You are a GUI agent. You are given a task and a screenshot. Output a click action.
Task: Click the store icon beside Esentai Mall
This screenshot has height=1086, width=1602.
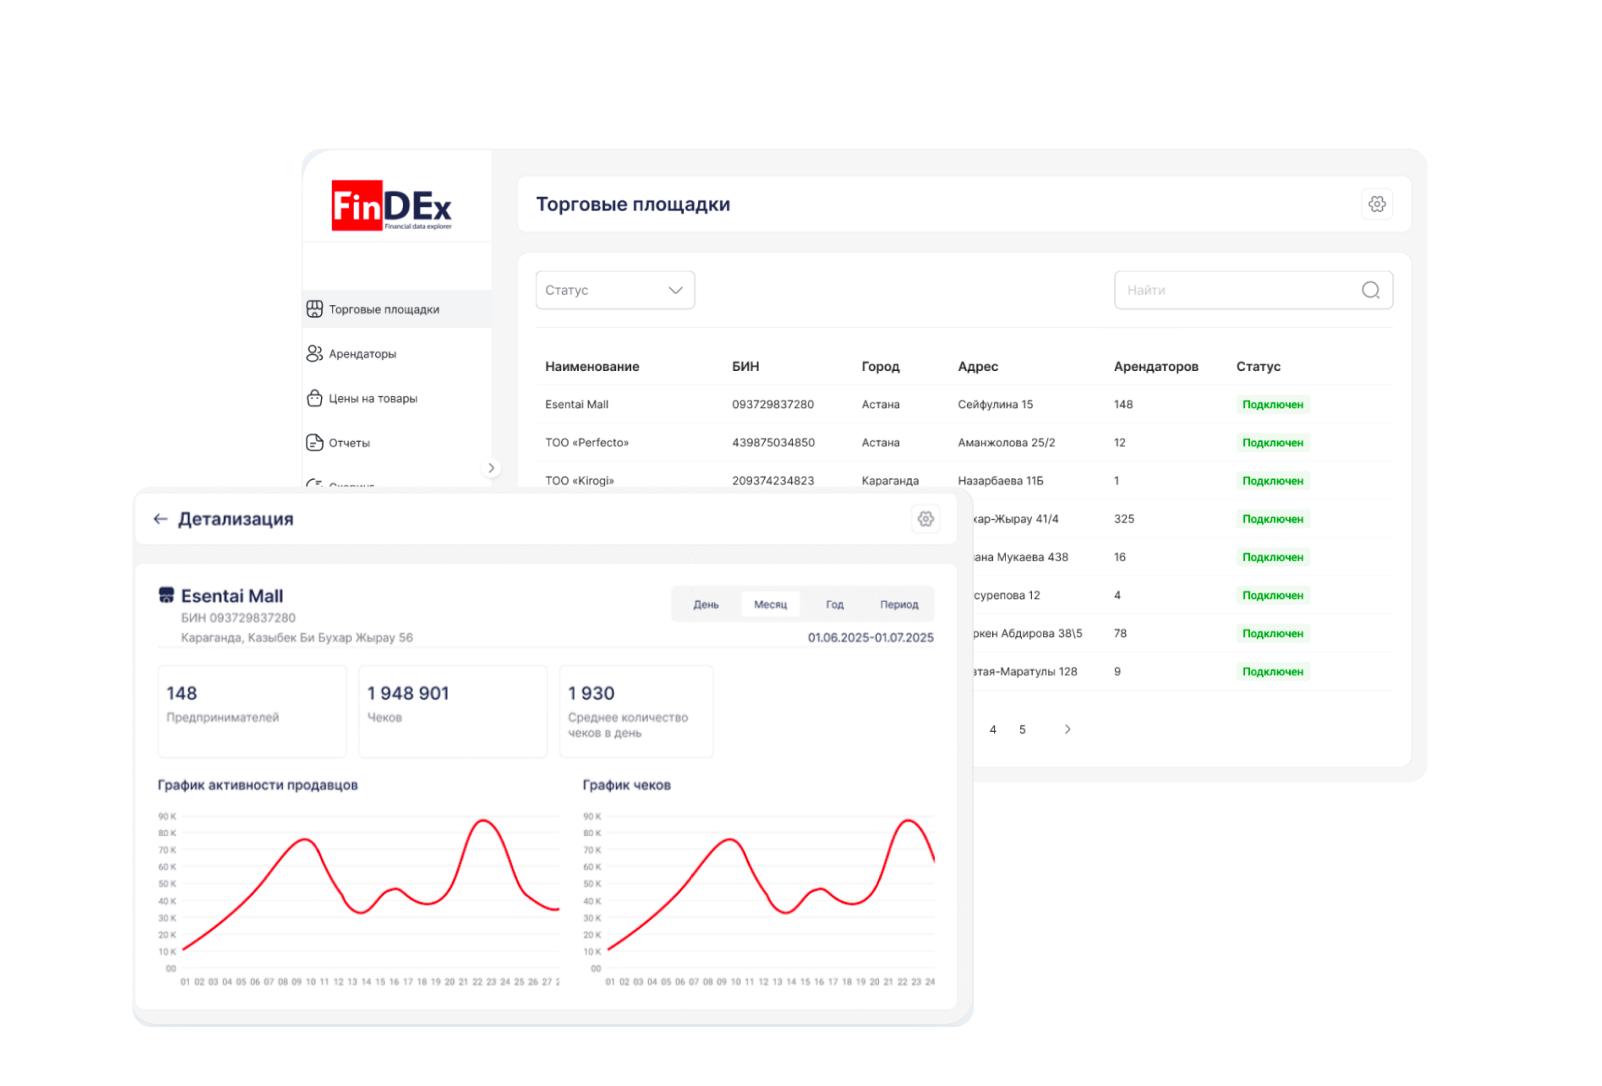(x=166, y=596)
